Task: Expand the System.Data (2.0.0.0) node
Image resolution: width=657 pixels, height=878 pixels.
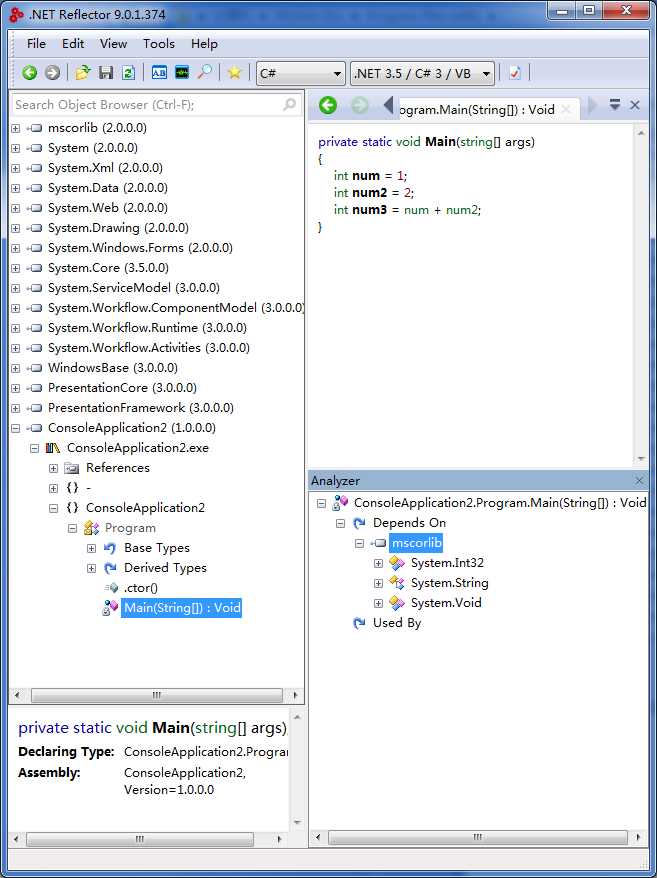Action: [16, 188]
